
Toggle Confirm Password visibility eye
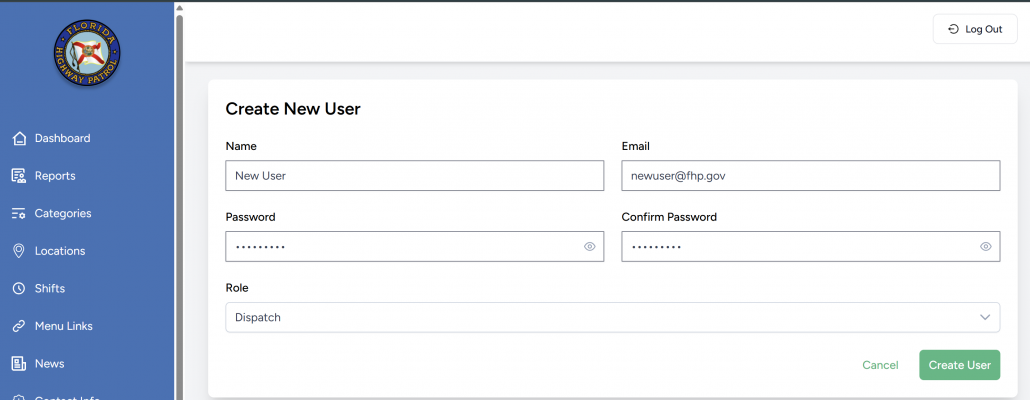click(985, 246)
